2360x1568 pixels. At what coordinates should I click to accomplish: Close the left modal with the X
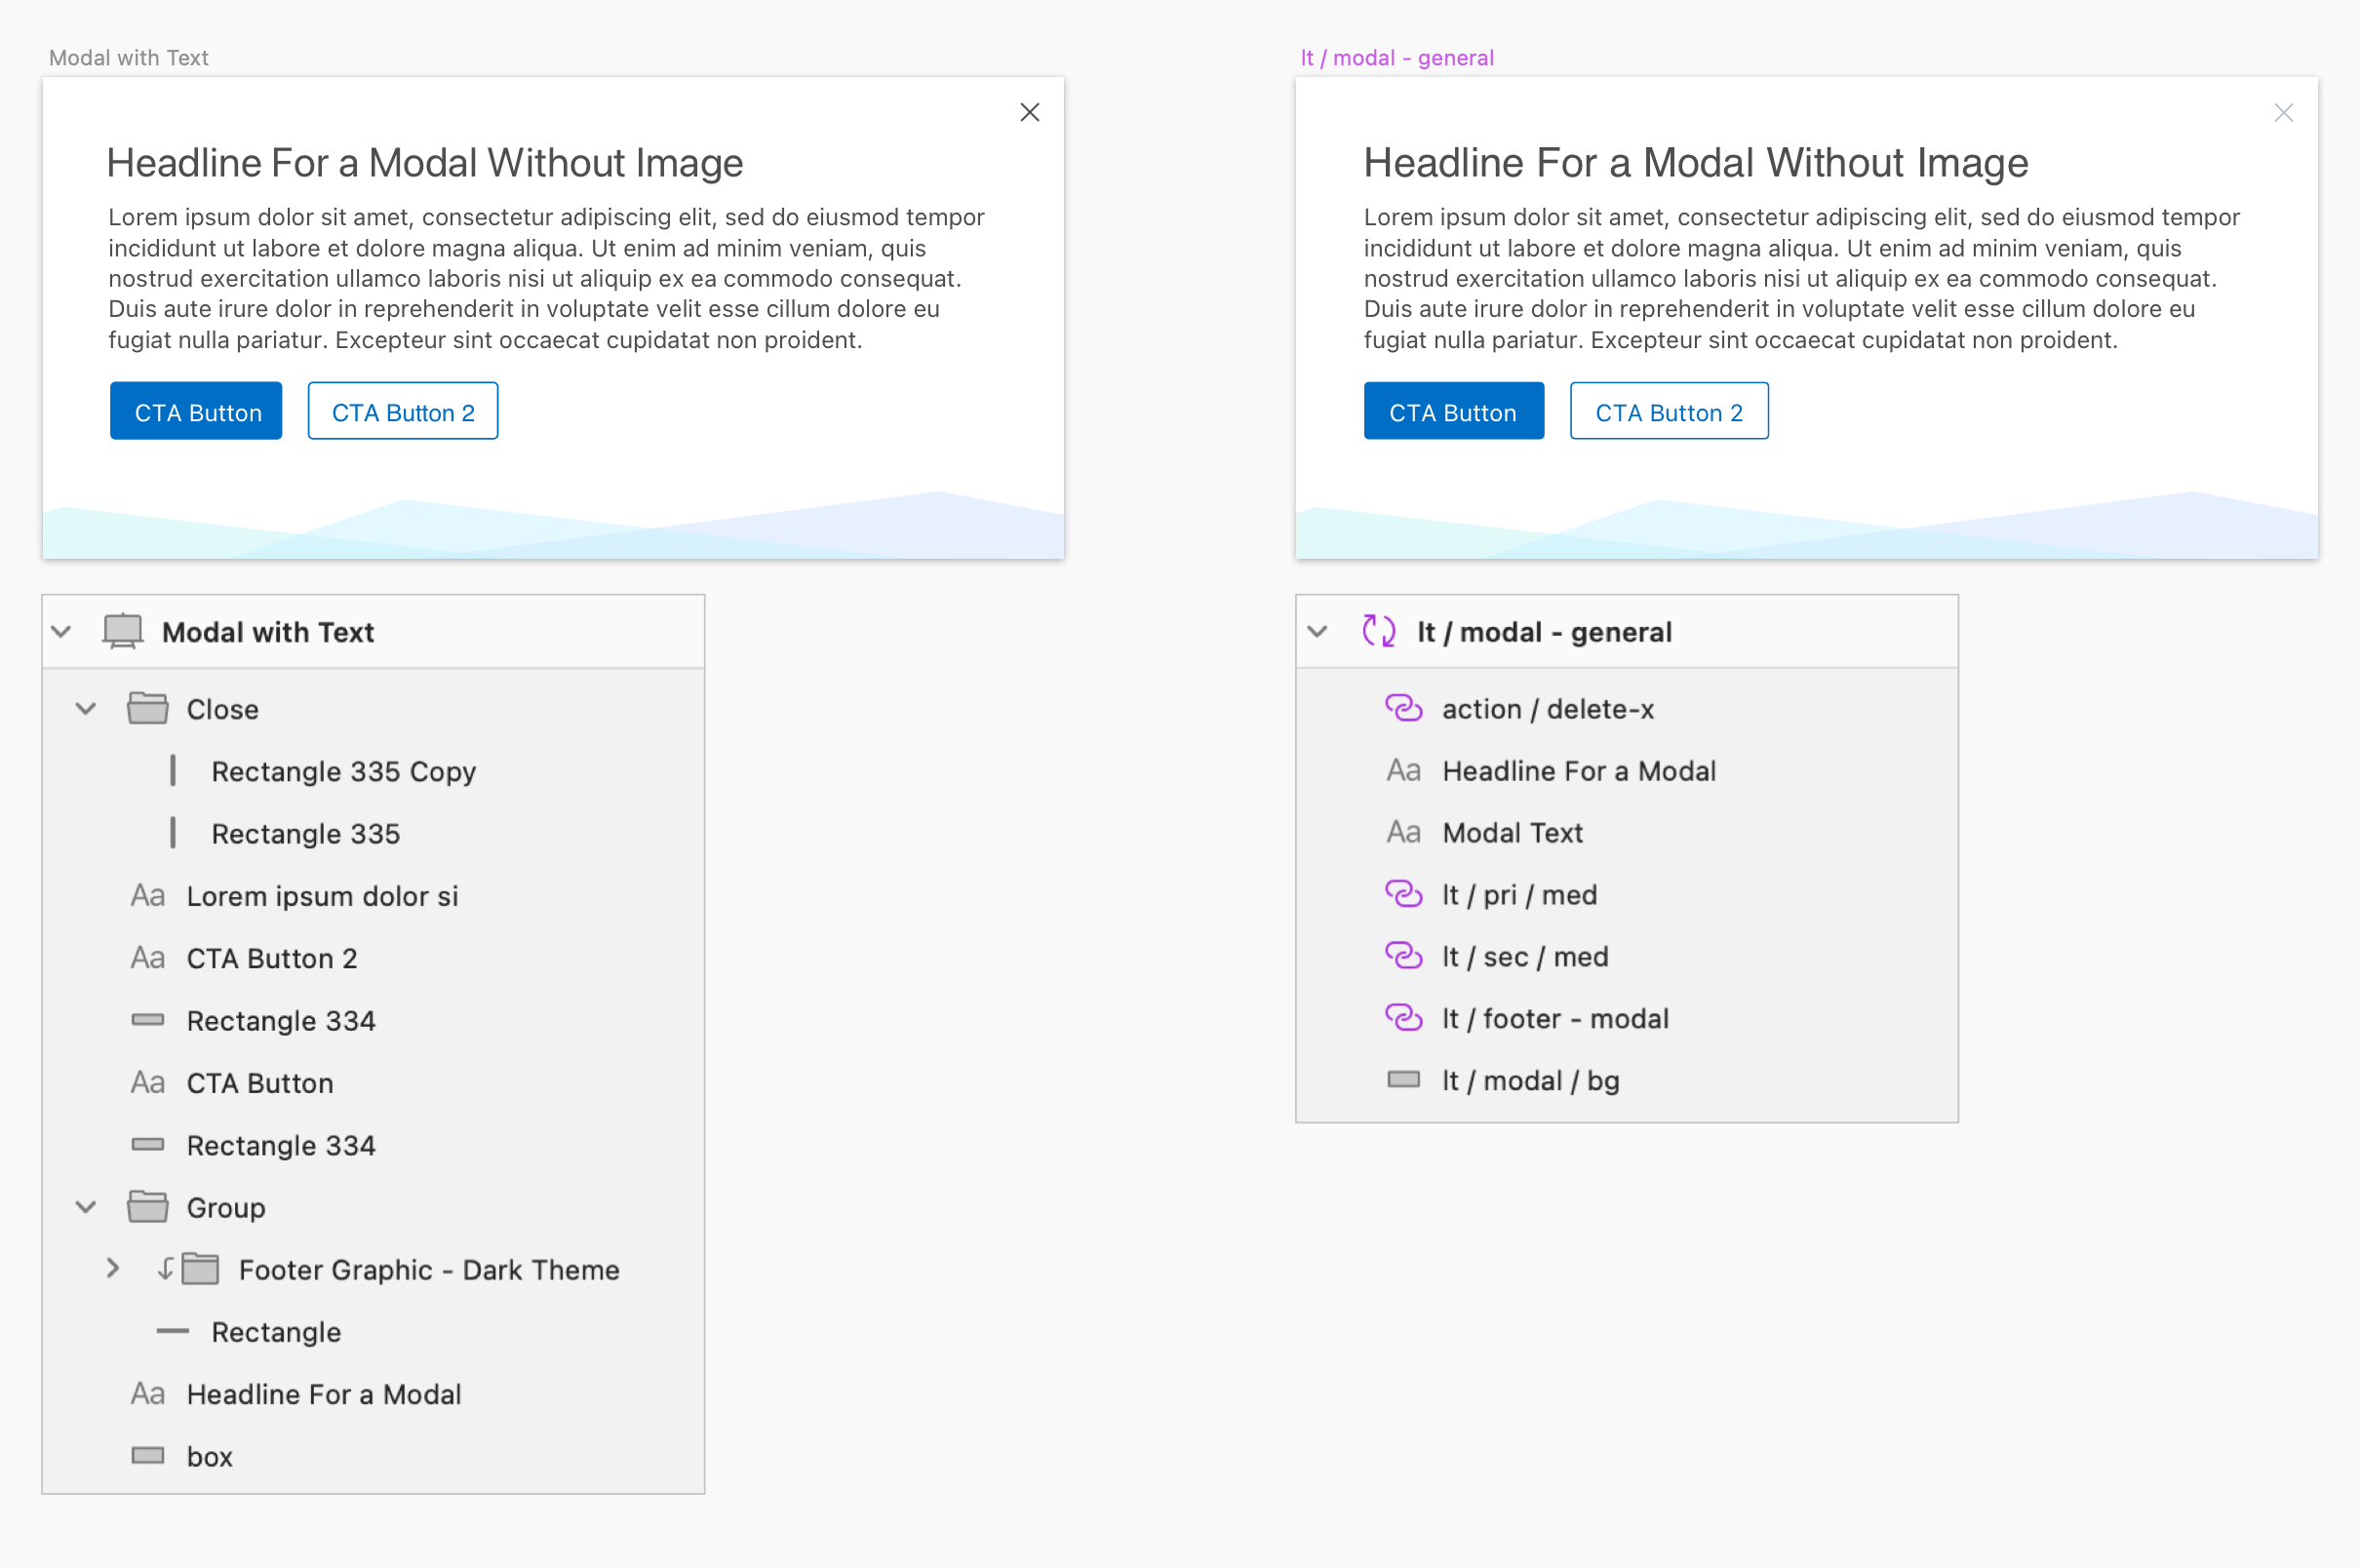[x=1029, y=112]
